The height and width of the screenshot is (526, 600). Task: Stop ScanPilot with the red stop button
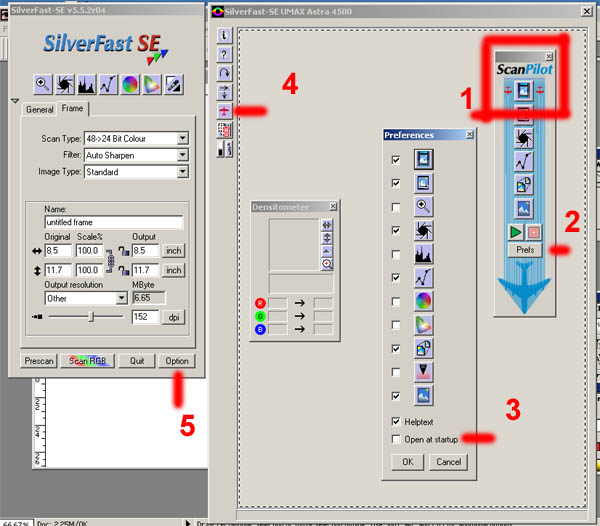coord(534,232)
